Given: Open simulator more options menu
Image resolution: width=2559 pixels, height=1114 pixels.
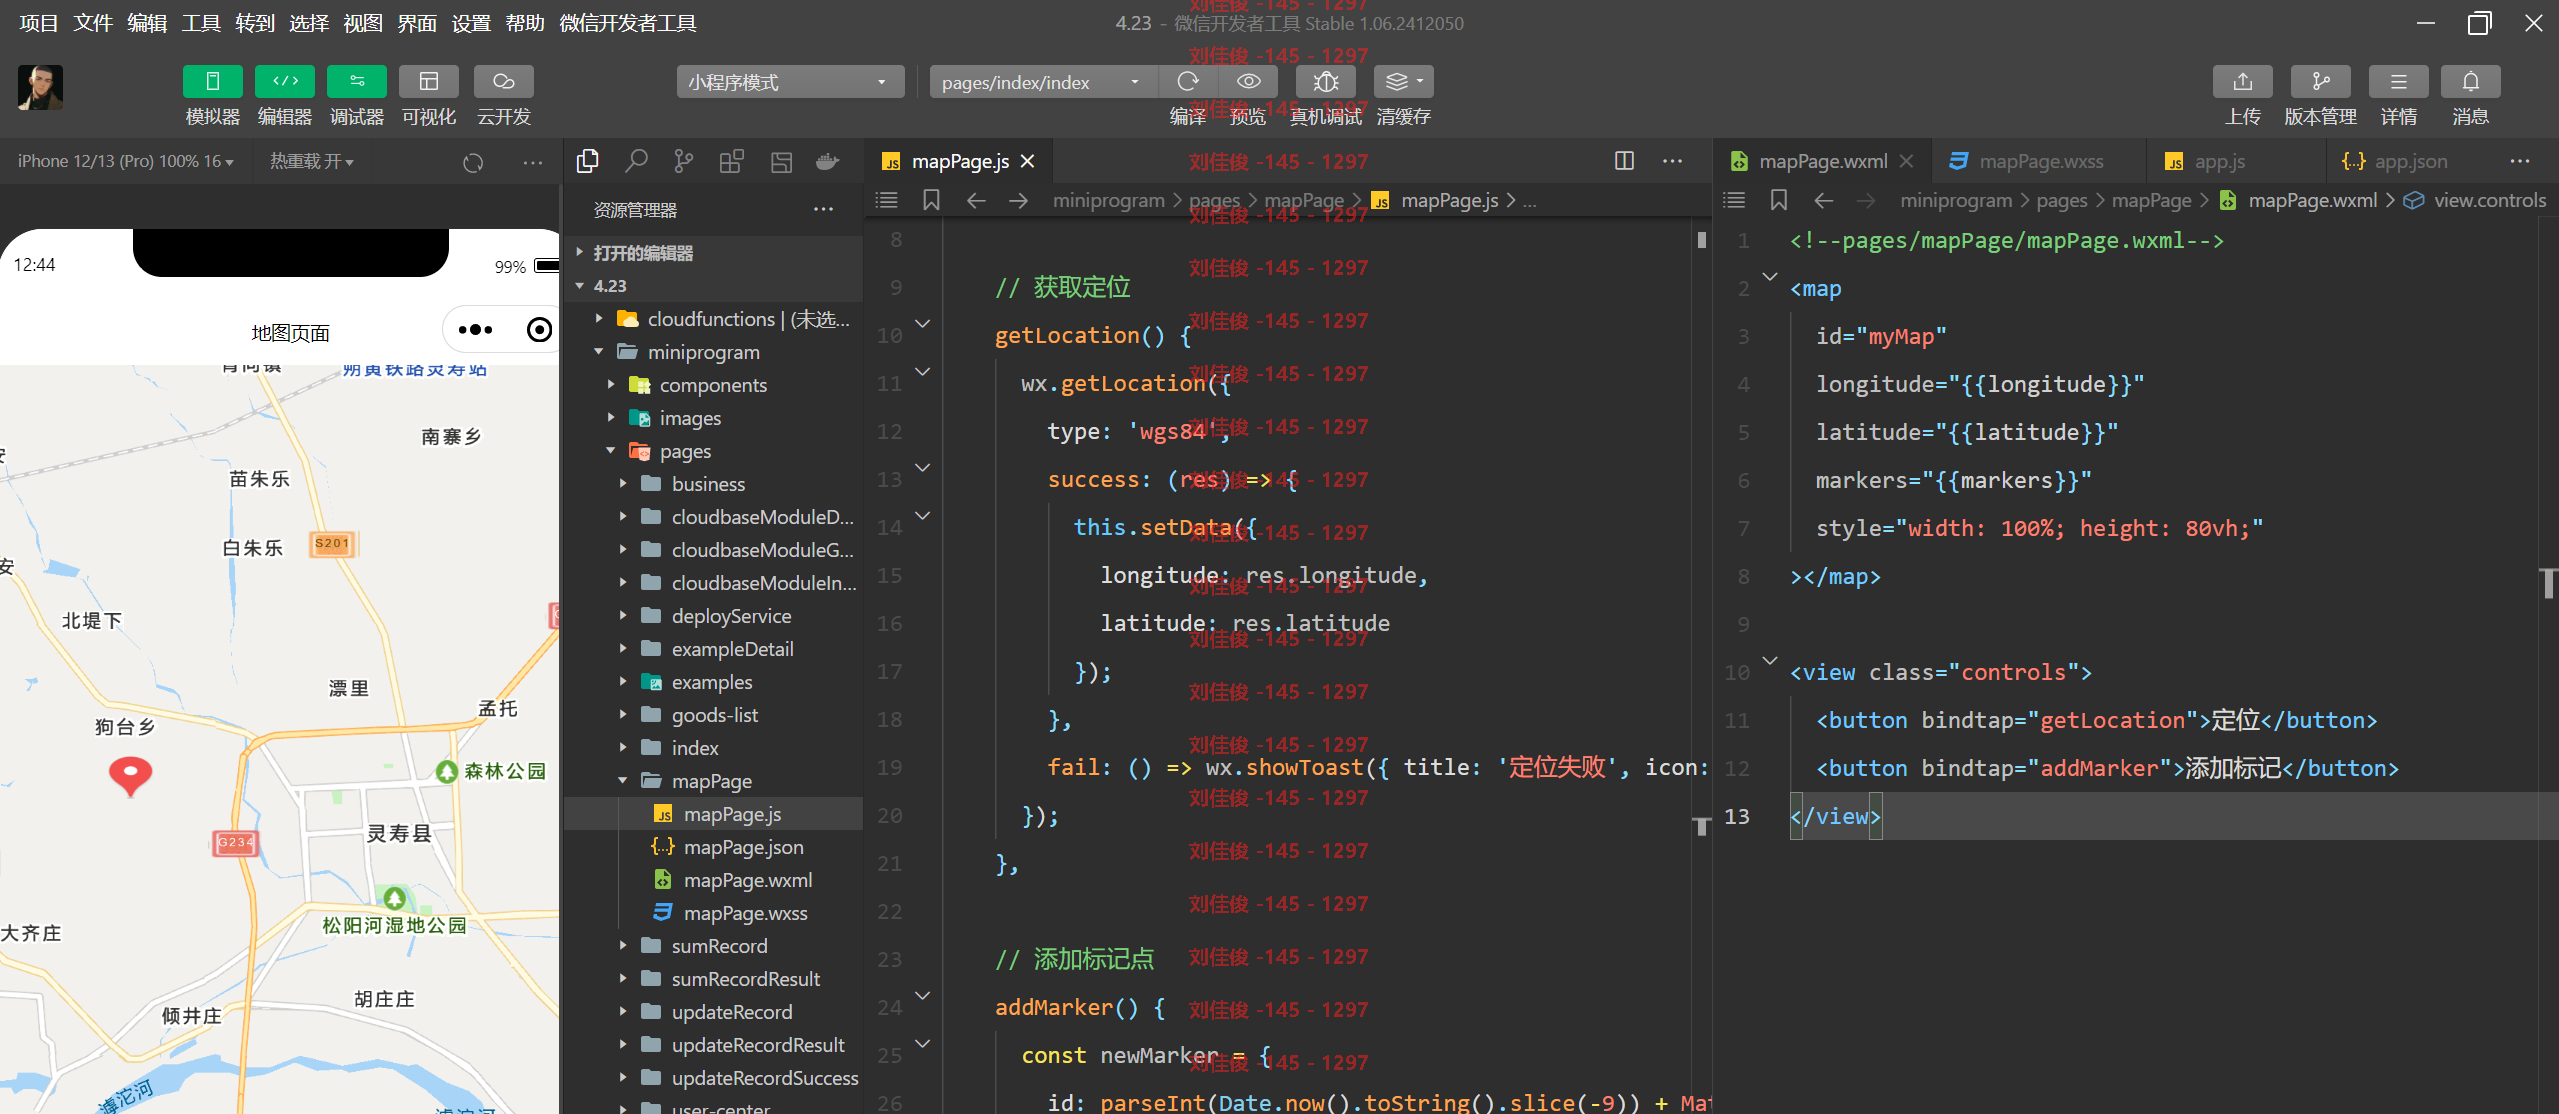Looking at the screenshot, I should coord(533,162).
